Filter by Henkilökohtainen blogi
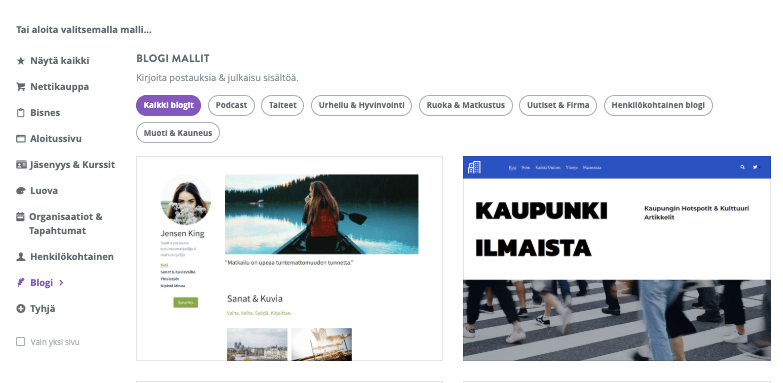Image resolution: width=783 pixels, height=383 pixels. pyautogui.click(x=658, y=105)
